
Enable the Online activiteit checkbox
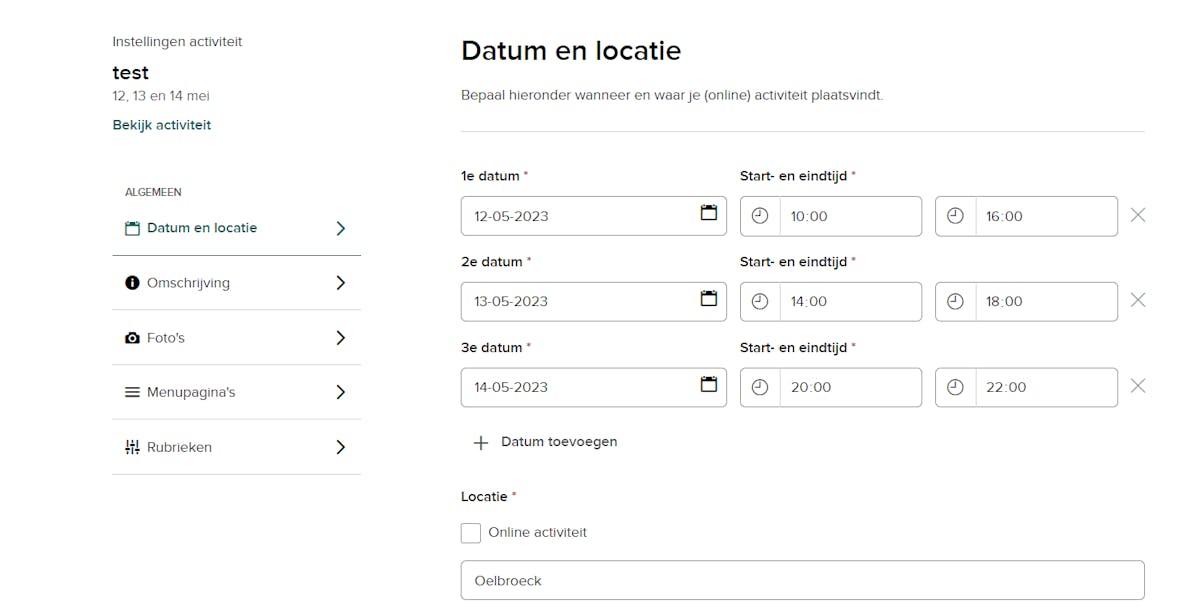pyautogui.click(x=471, y=533)
